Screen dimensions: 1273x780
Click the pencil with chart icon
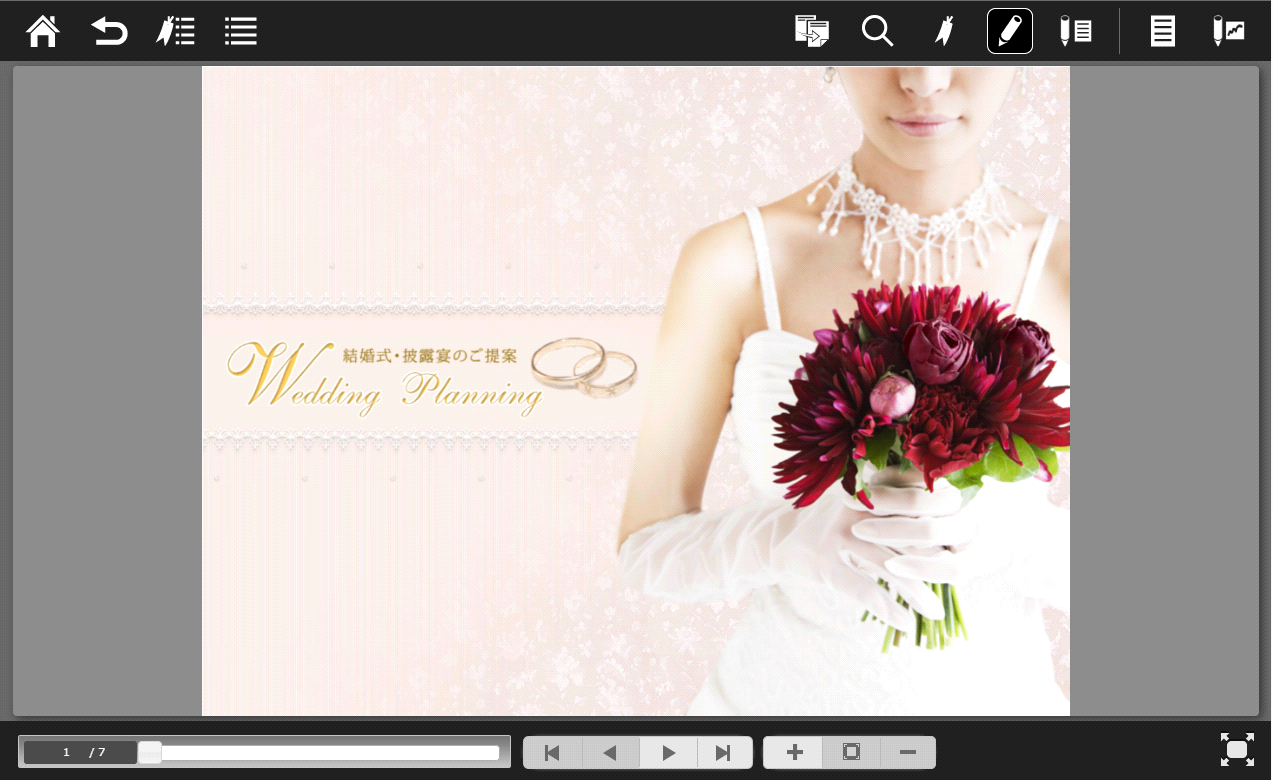[x=1228, y=31]
